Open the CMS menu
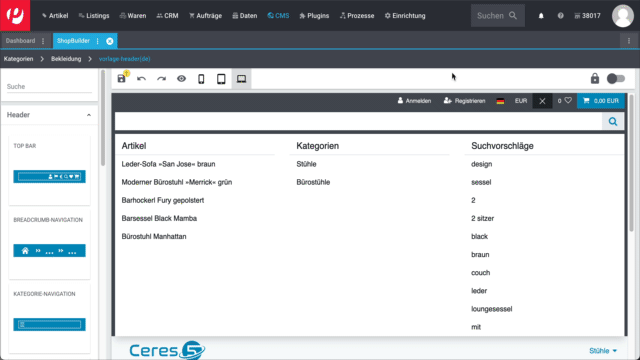Image resolution: width=640 pixels, height=360 pixels. click(278, 16)
